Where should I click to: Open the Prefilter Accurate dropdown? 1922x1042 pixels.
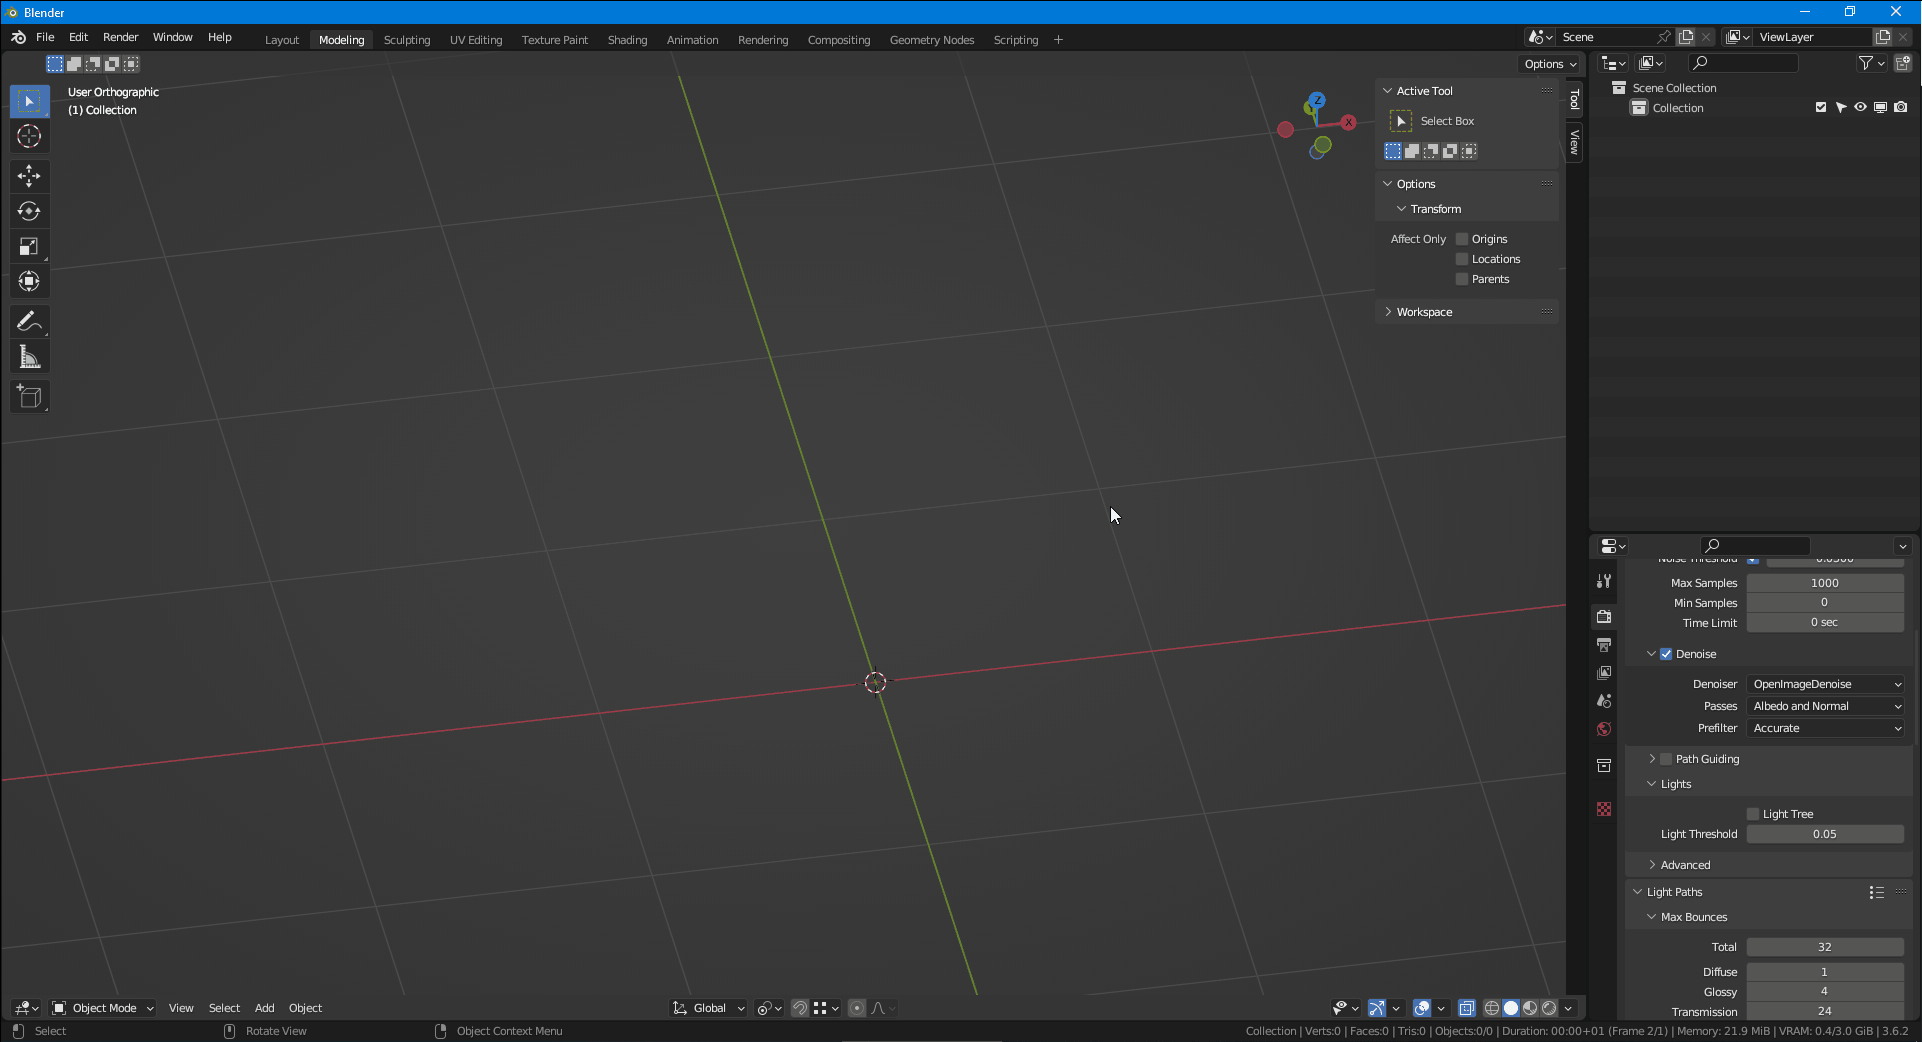point(1826,728)
